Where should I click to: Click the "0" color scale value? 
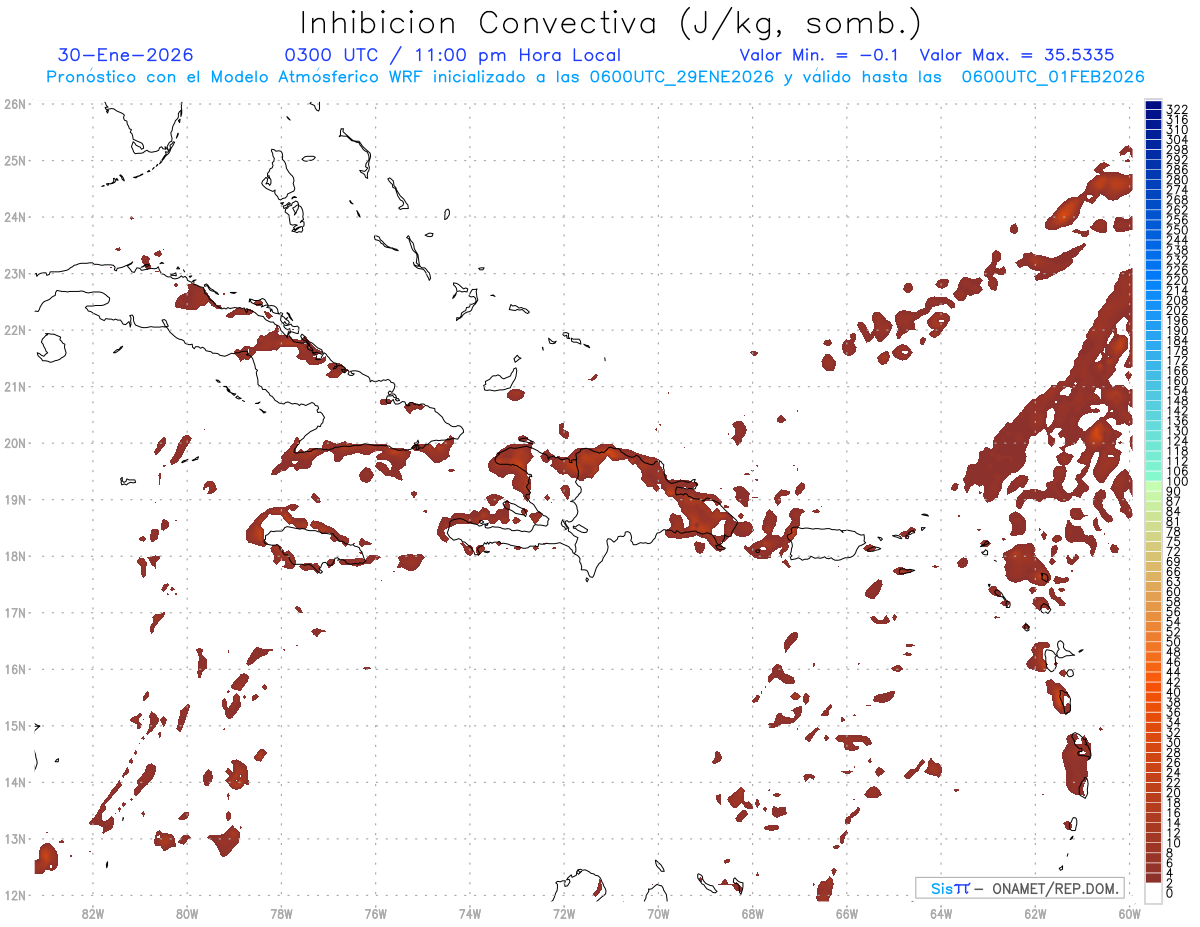(1170, 893)
